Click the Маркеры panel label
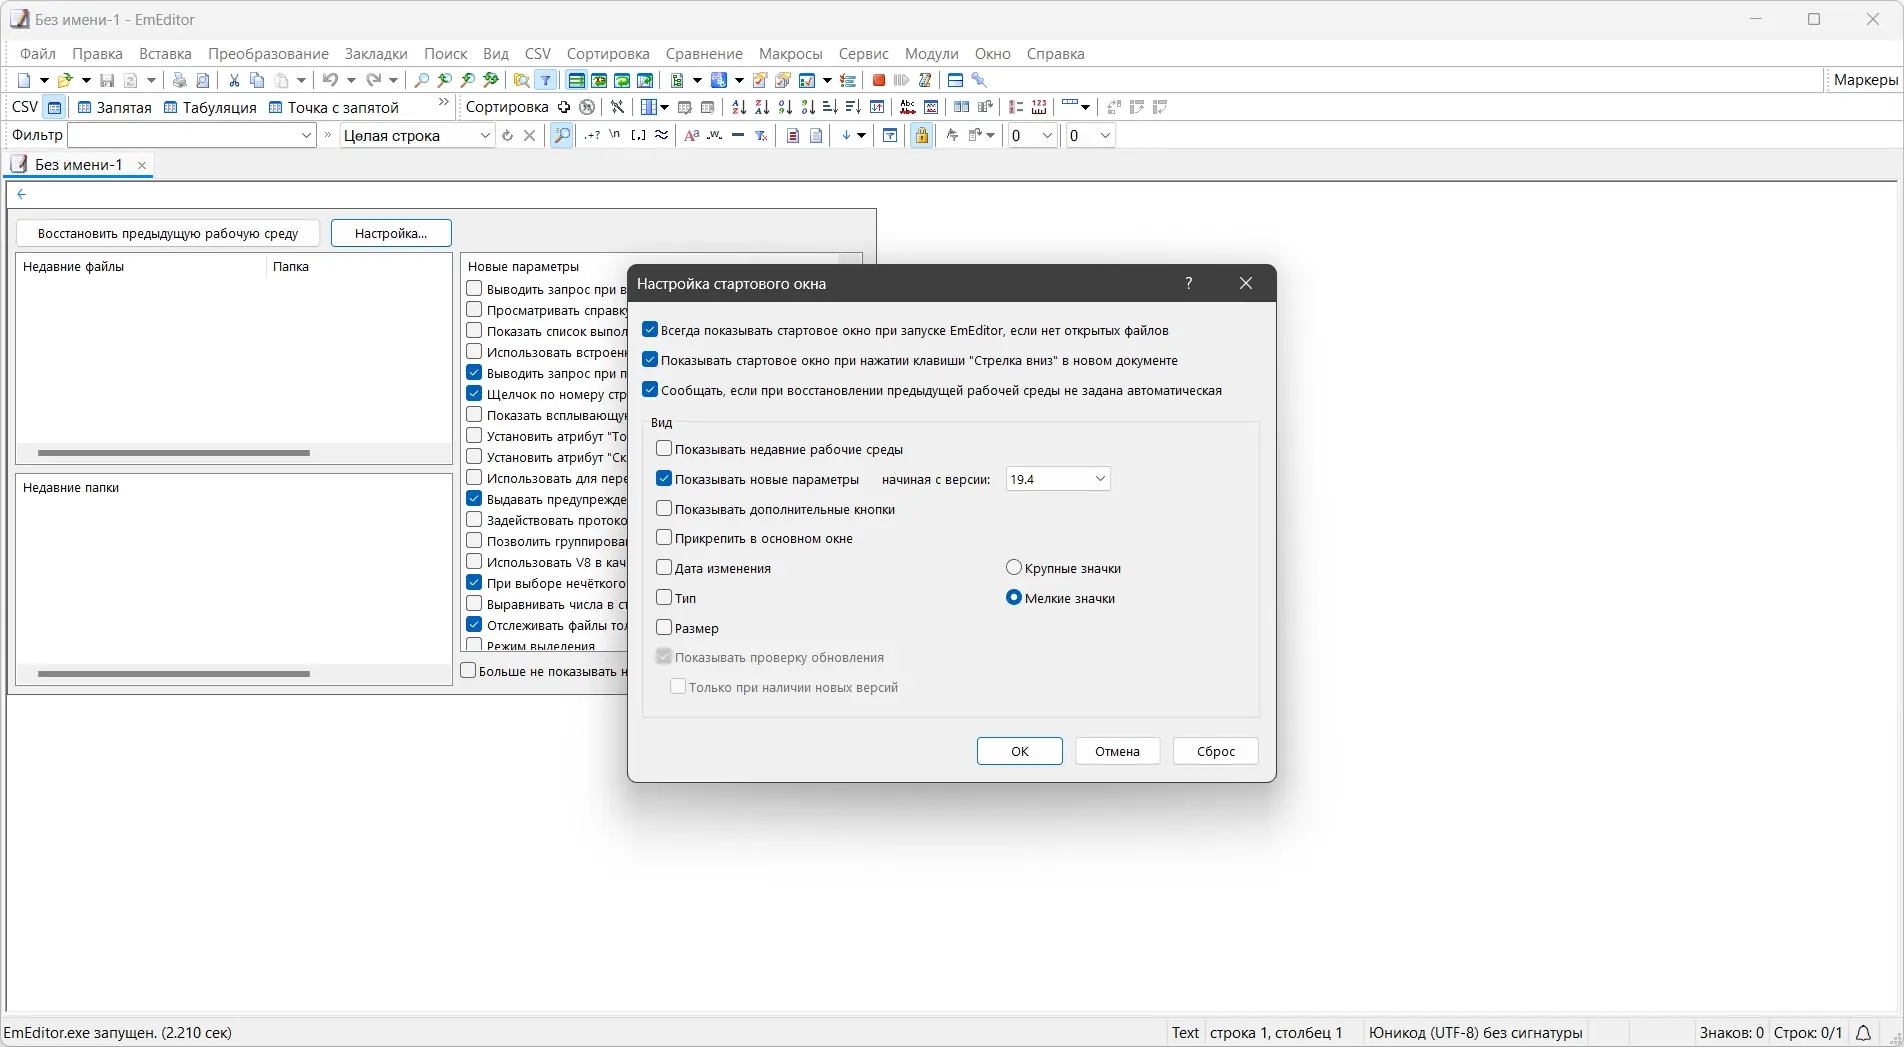 1865,80
